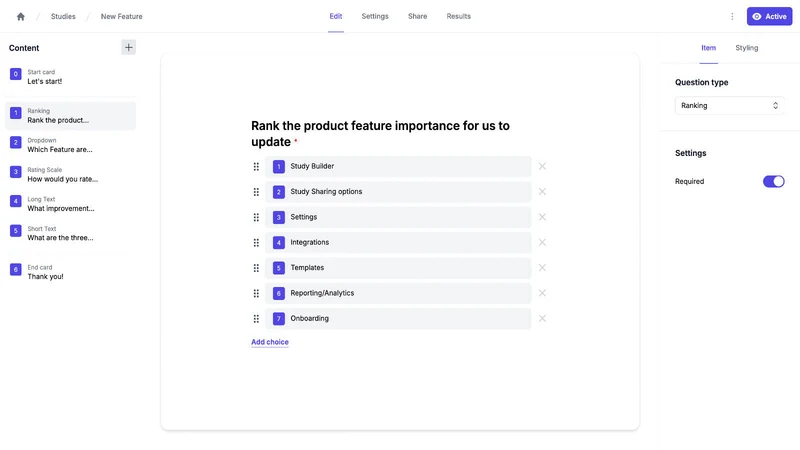
Task: Delete the Onboarding choice
Action: [x=542, y=318]
